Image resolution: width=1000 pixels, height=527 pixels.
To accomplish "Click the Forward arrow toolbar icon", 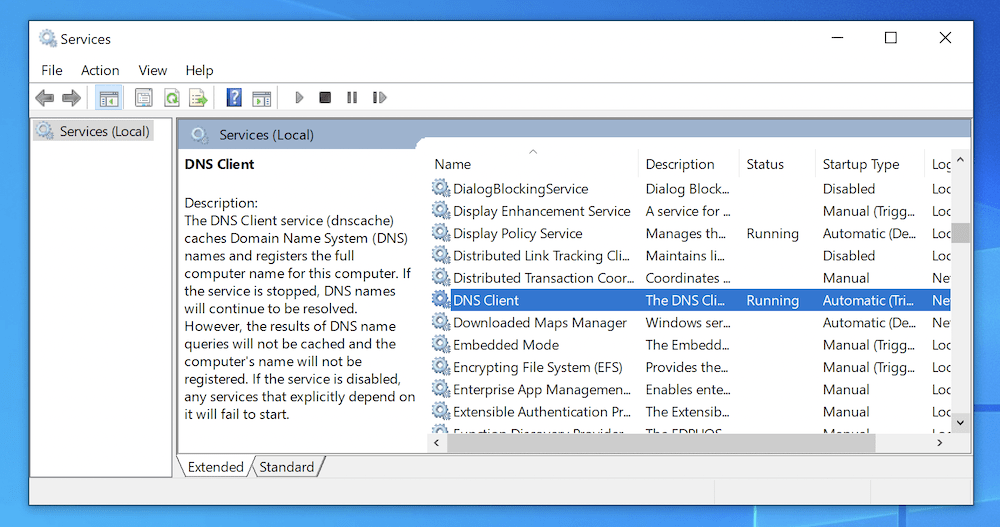I will (x=71, y=98).
